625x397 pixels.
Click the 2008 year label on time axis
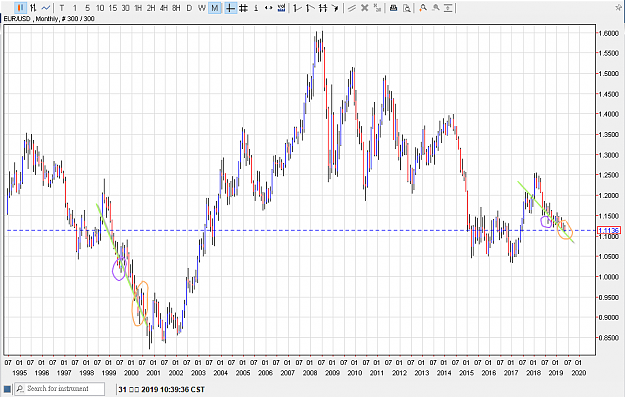click(310, 373)
